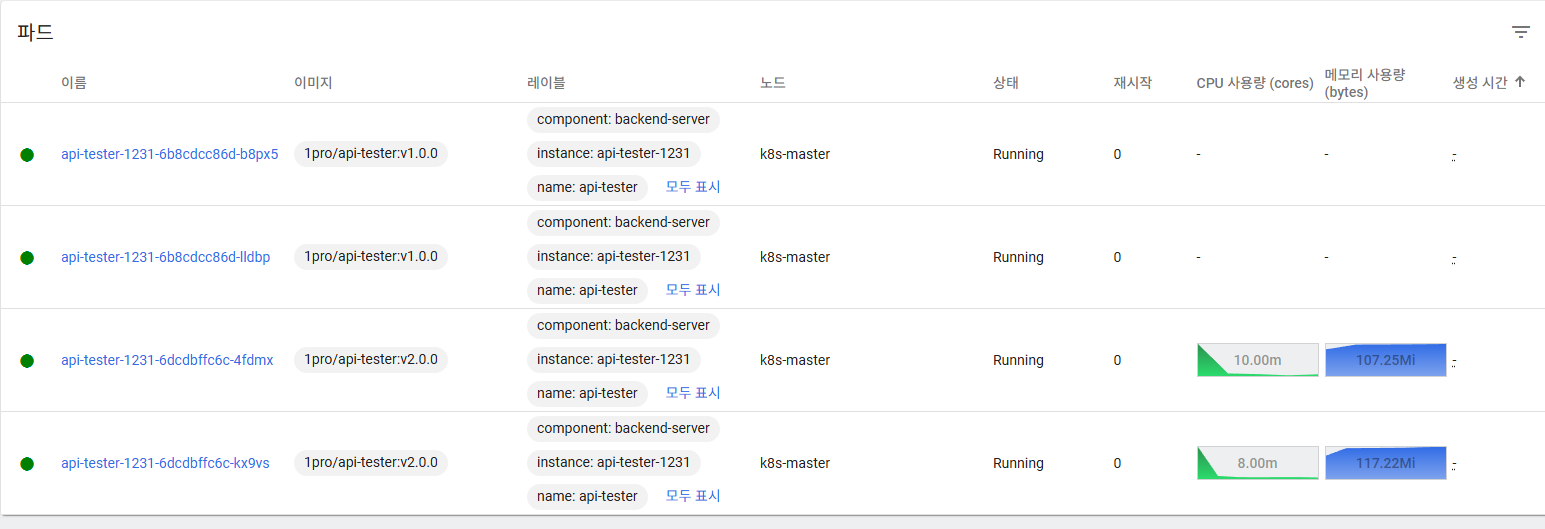Open pod api-tester-1231-6b8cdcc86d-b8px5
The width and height of the screenshot is (1545, 529).
click(169, 154)
